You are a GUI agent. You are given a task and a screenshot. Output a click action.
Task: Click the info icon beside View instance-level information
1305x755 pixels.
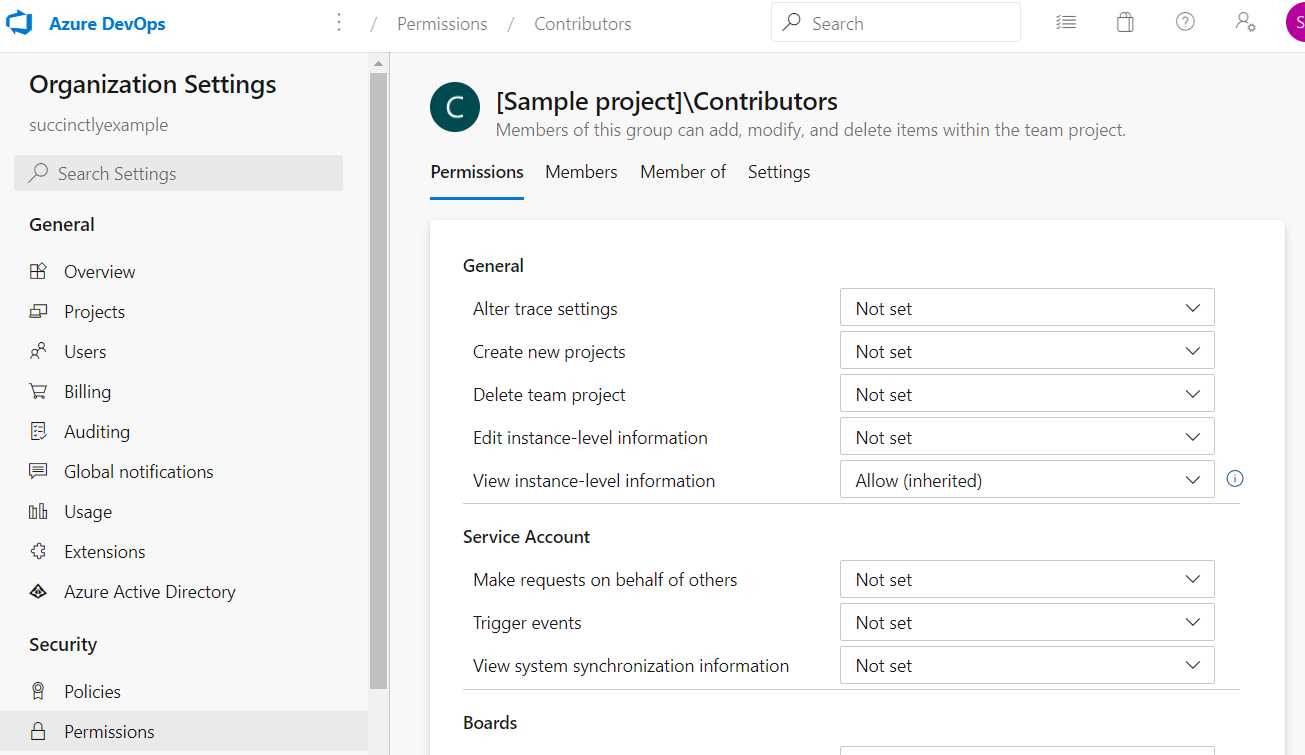coord(1234,478)
